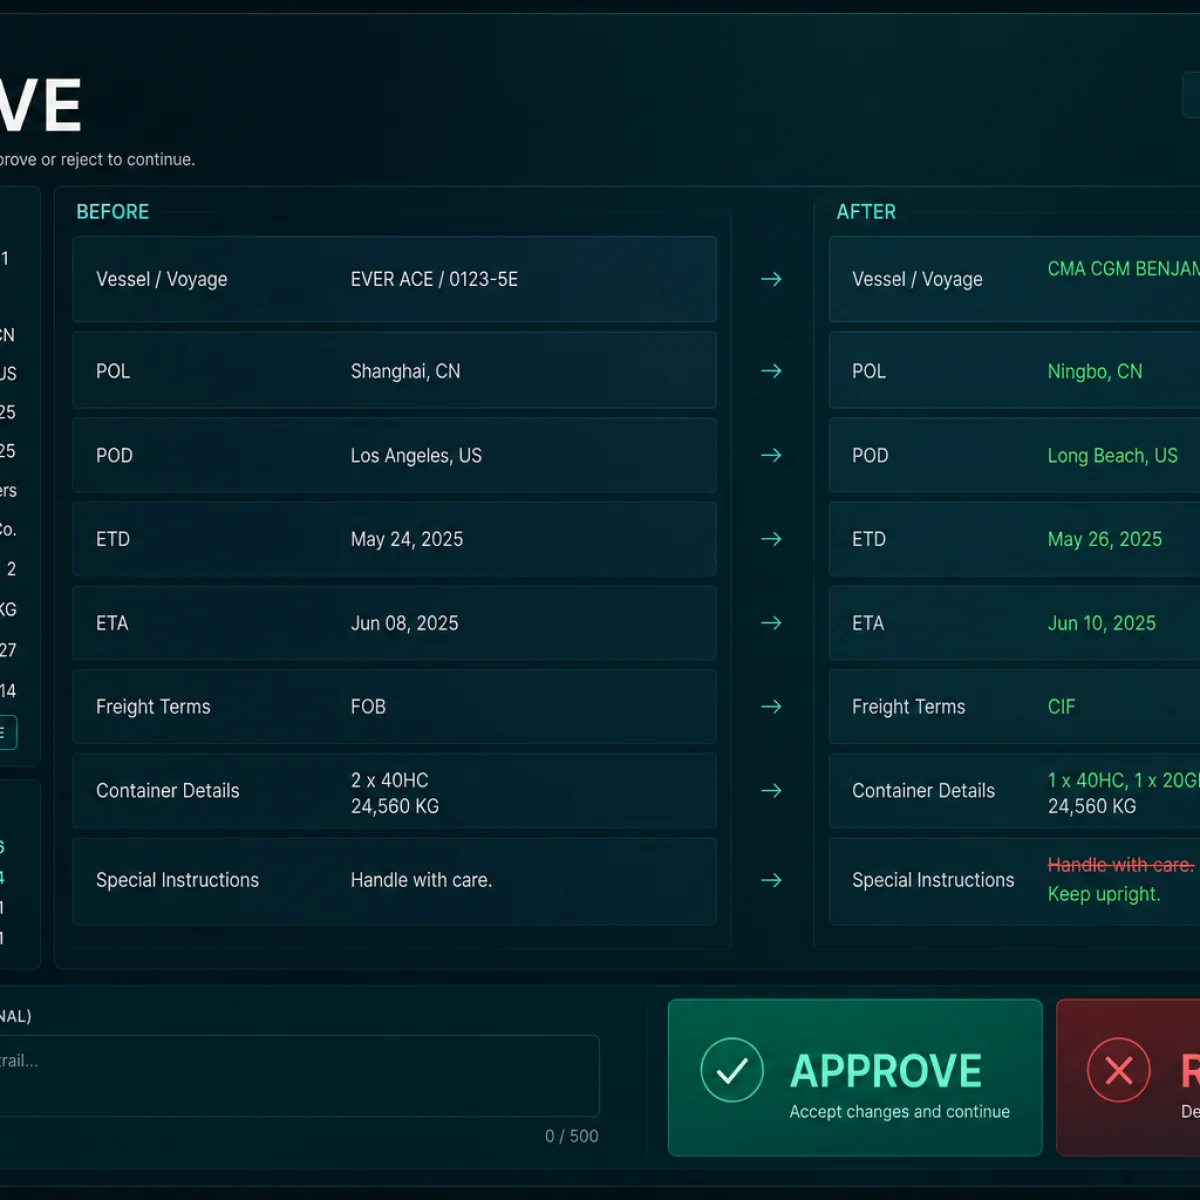Click arrow icon in POD row

tap(771, 455)
